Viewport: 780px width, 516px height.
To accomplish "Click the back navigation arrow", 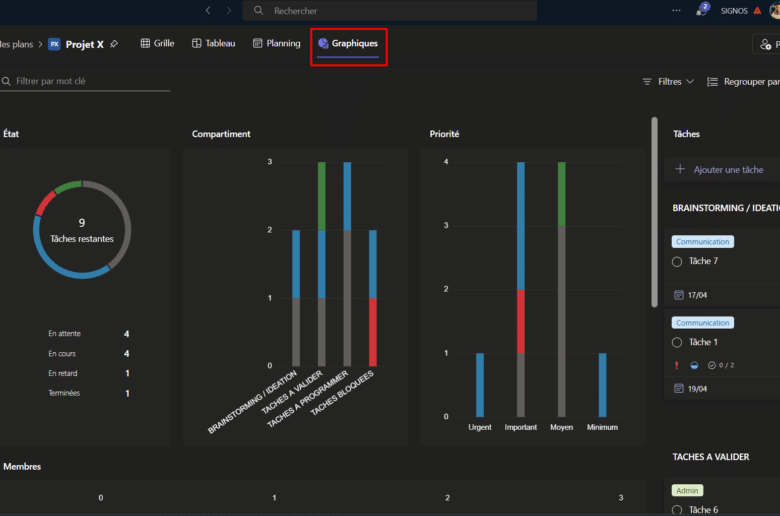I will [208, 10].
